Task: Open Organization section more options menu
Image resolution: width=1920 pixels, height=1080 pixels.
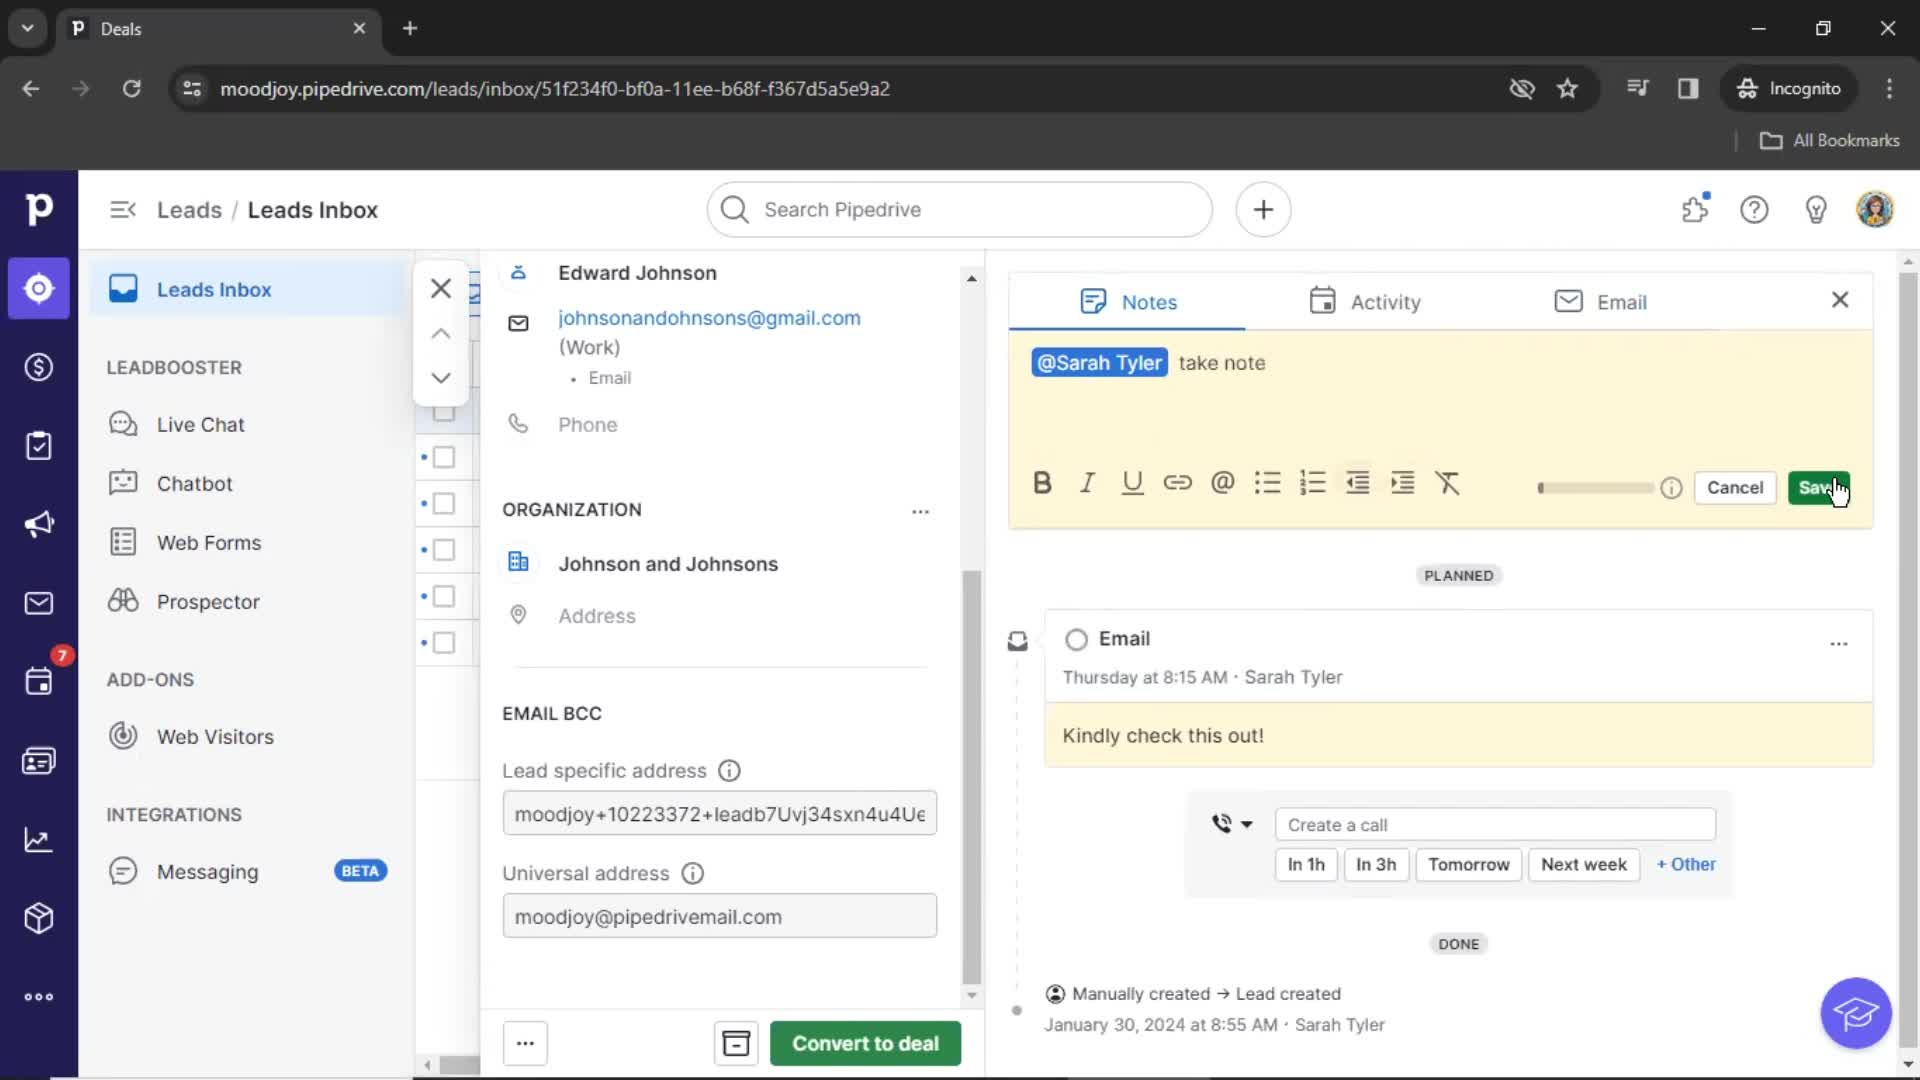Action: (920, 511)
